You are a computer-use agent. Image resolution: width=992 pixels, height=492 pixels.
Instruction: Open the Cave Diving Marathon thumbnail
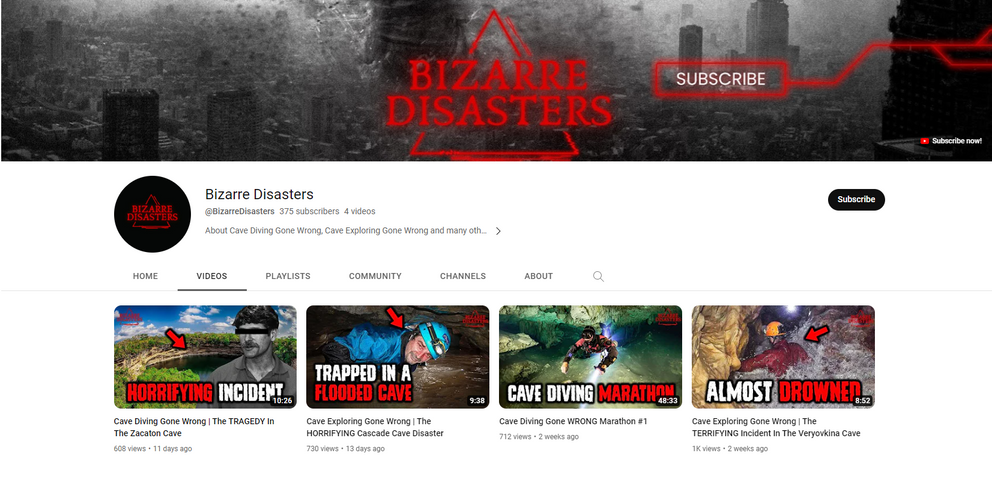590,357
